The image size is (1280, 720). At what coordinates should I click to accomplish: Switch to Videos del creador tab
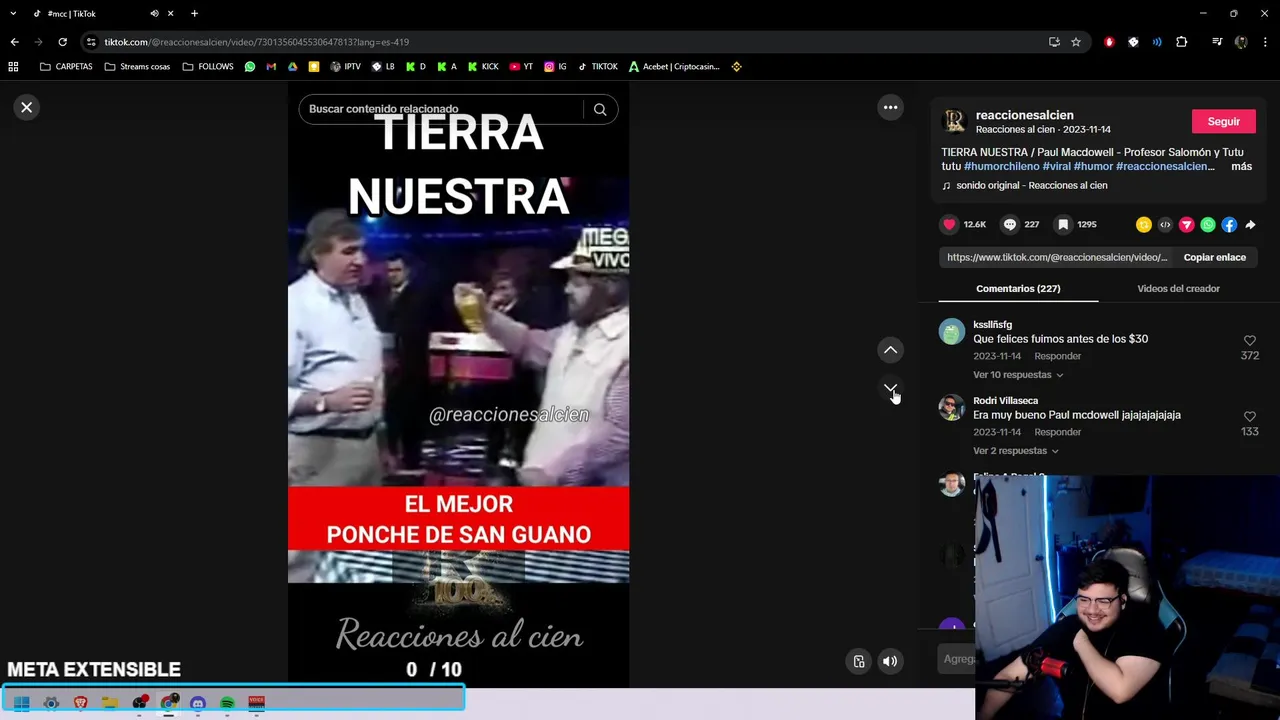[x=1178, y=288]
